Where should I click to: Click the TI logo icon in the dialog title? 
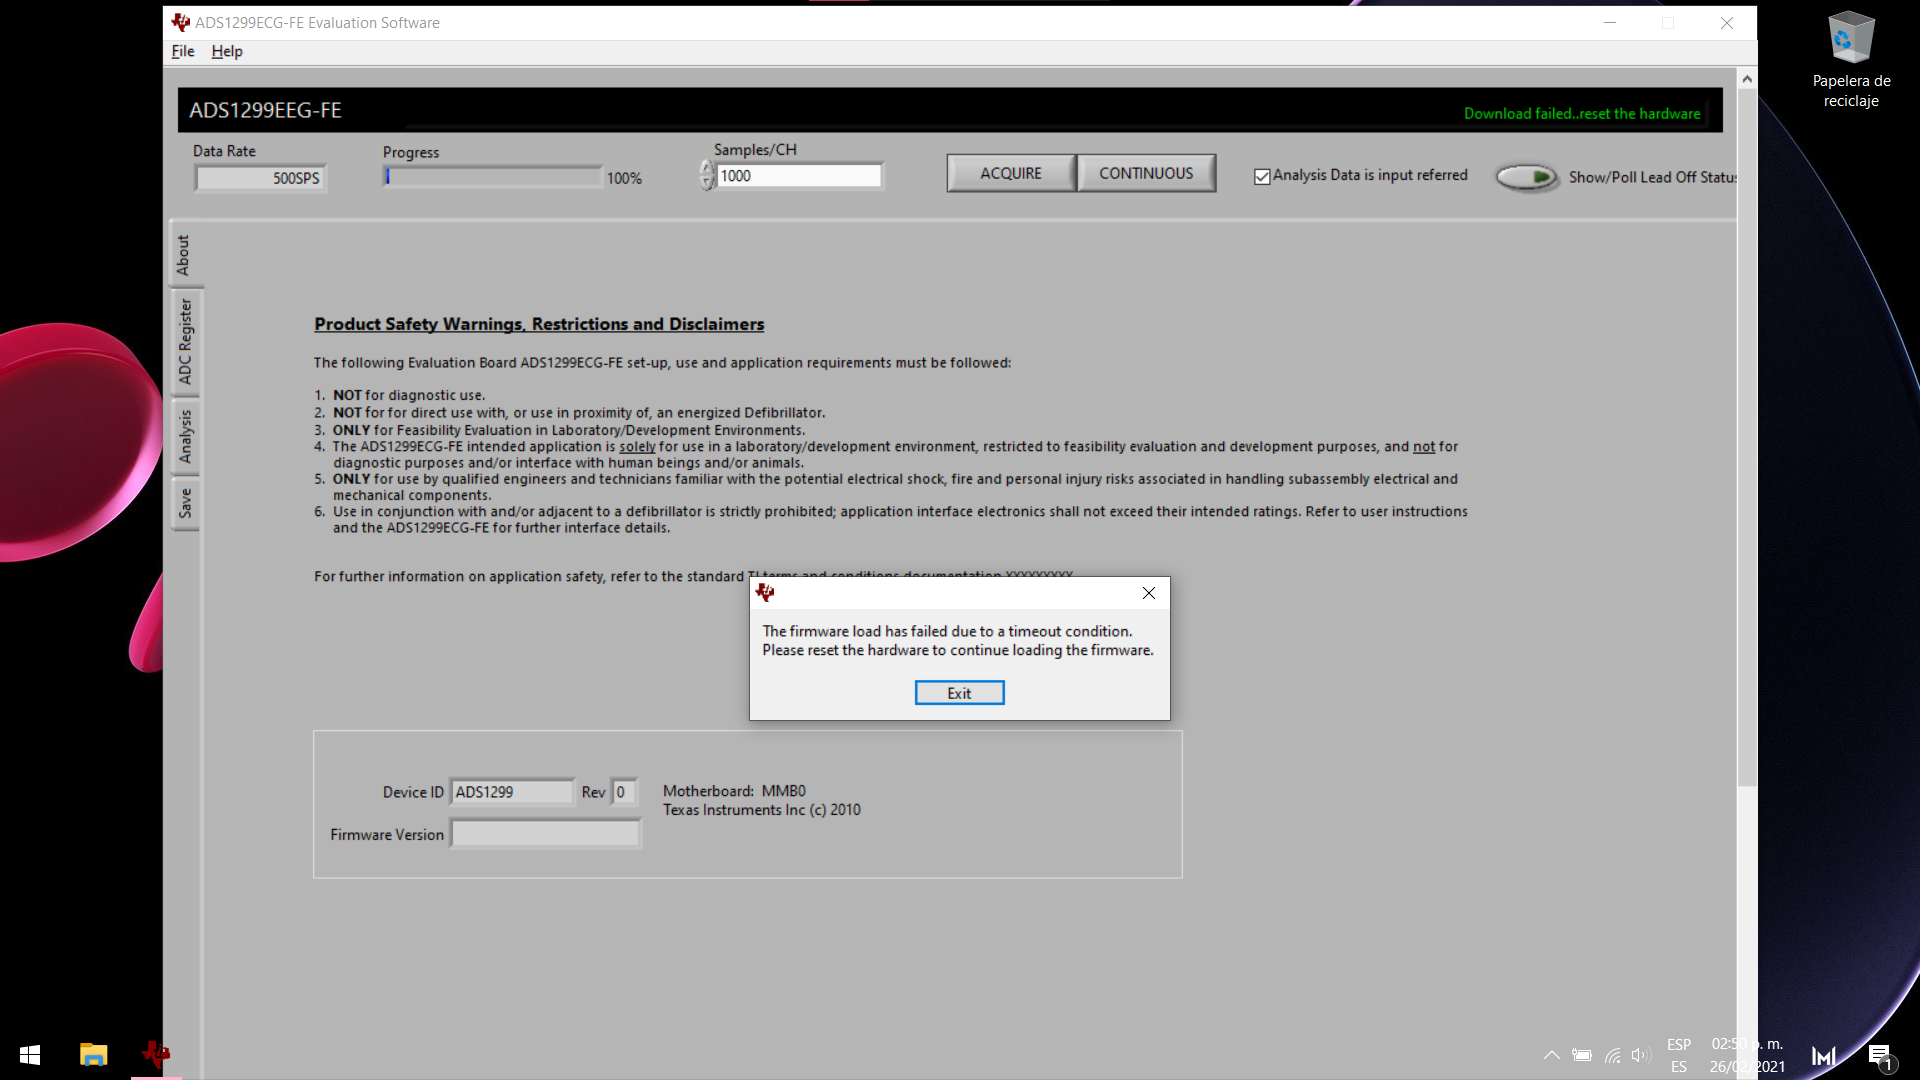tap(765, 593)
